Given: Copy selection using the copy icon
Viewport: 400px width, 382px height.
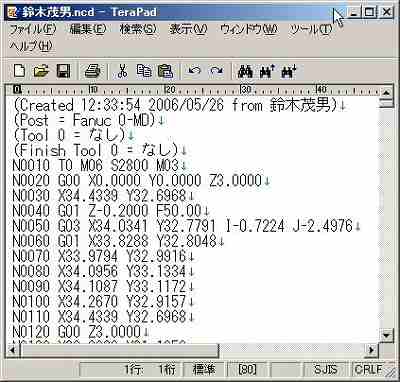Looking at the screenshot, I should click(144, 71).
